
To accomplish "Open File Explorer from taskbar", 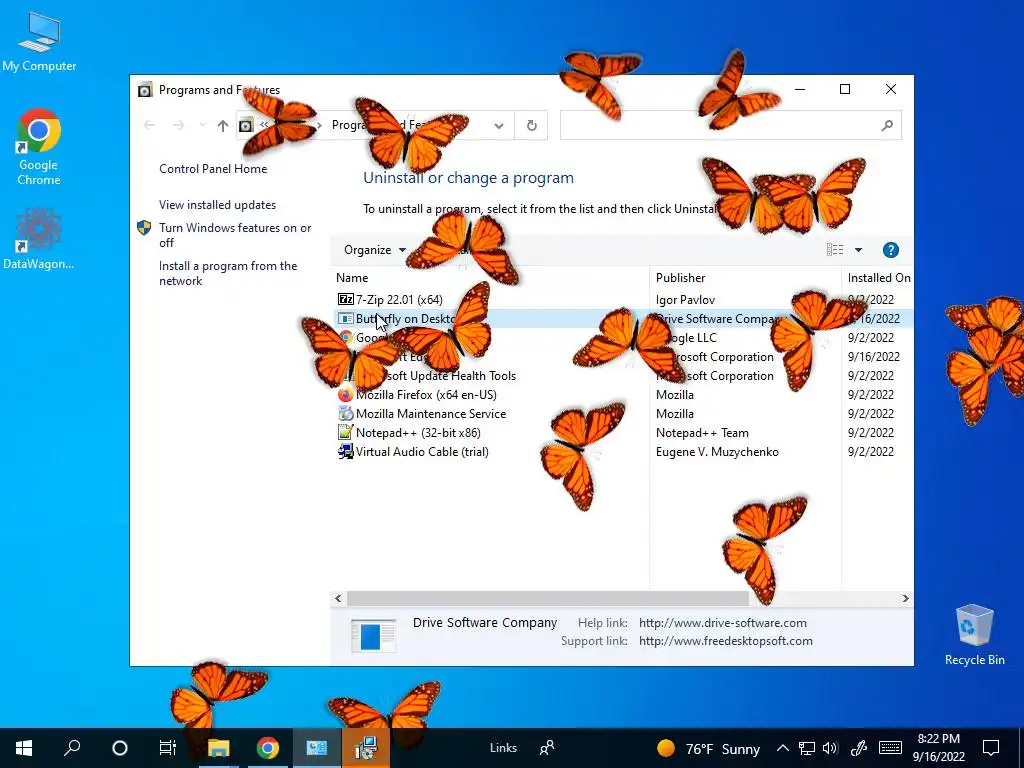I will point(219,748).
